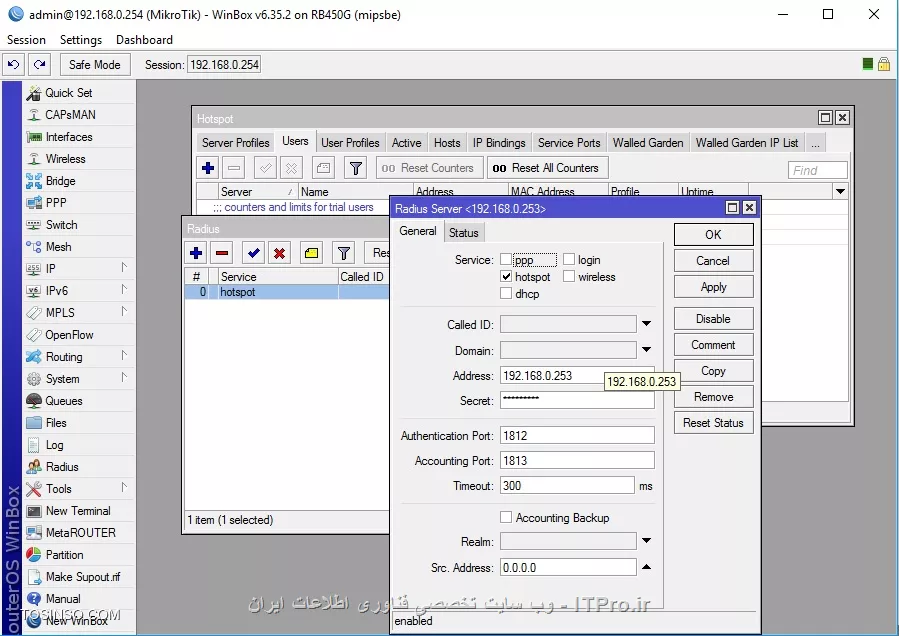Click filter icon in Hotspot toolbar
The height and width of the screenshot is (636, 899).
pyautogui.click(x=355, y=168)
